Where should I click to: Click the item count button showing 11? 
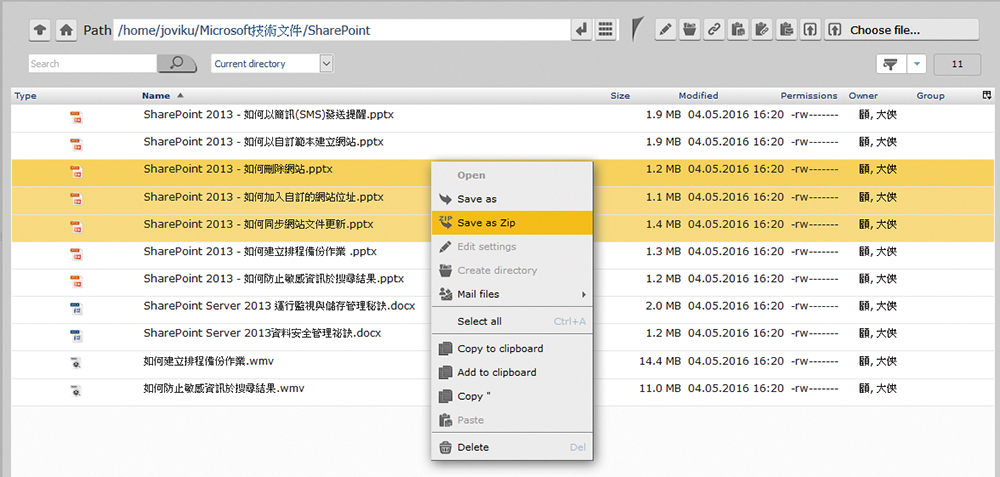[957, 64]
